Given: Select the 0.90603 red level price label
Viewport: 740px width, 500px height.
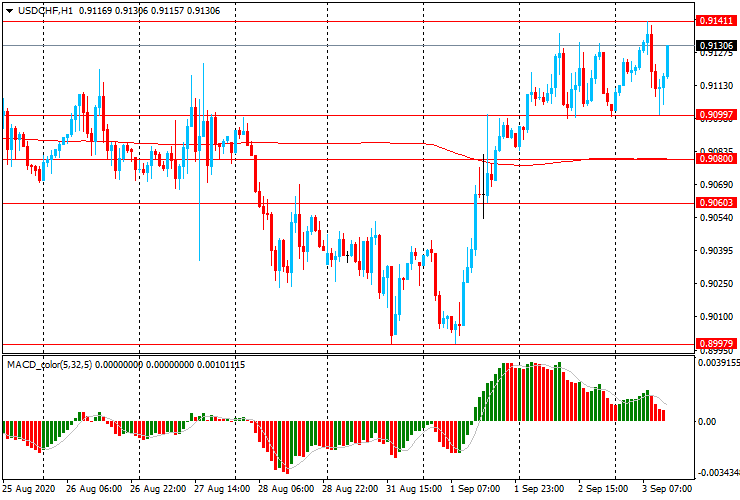Looking at the screenshot, I should point(716,203).
